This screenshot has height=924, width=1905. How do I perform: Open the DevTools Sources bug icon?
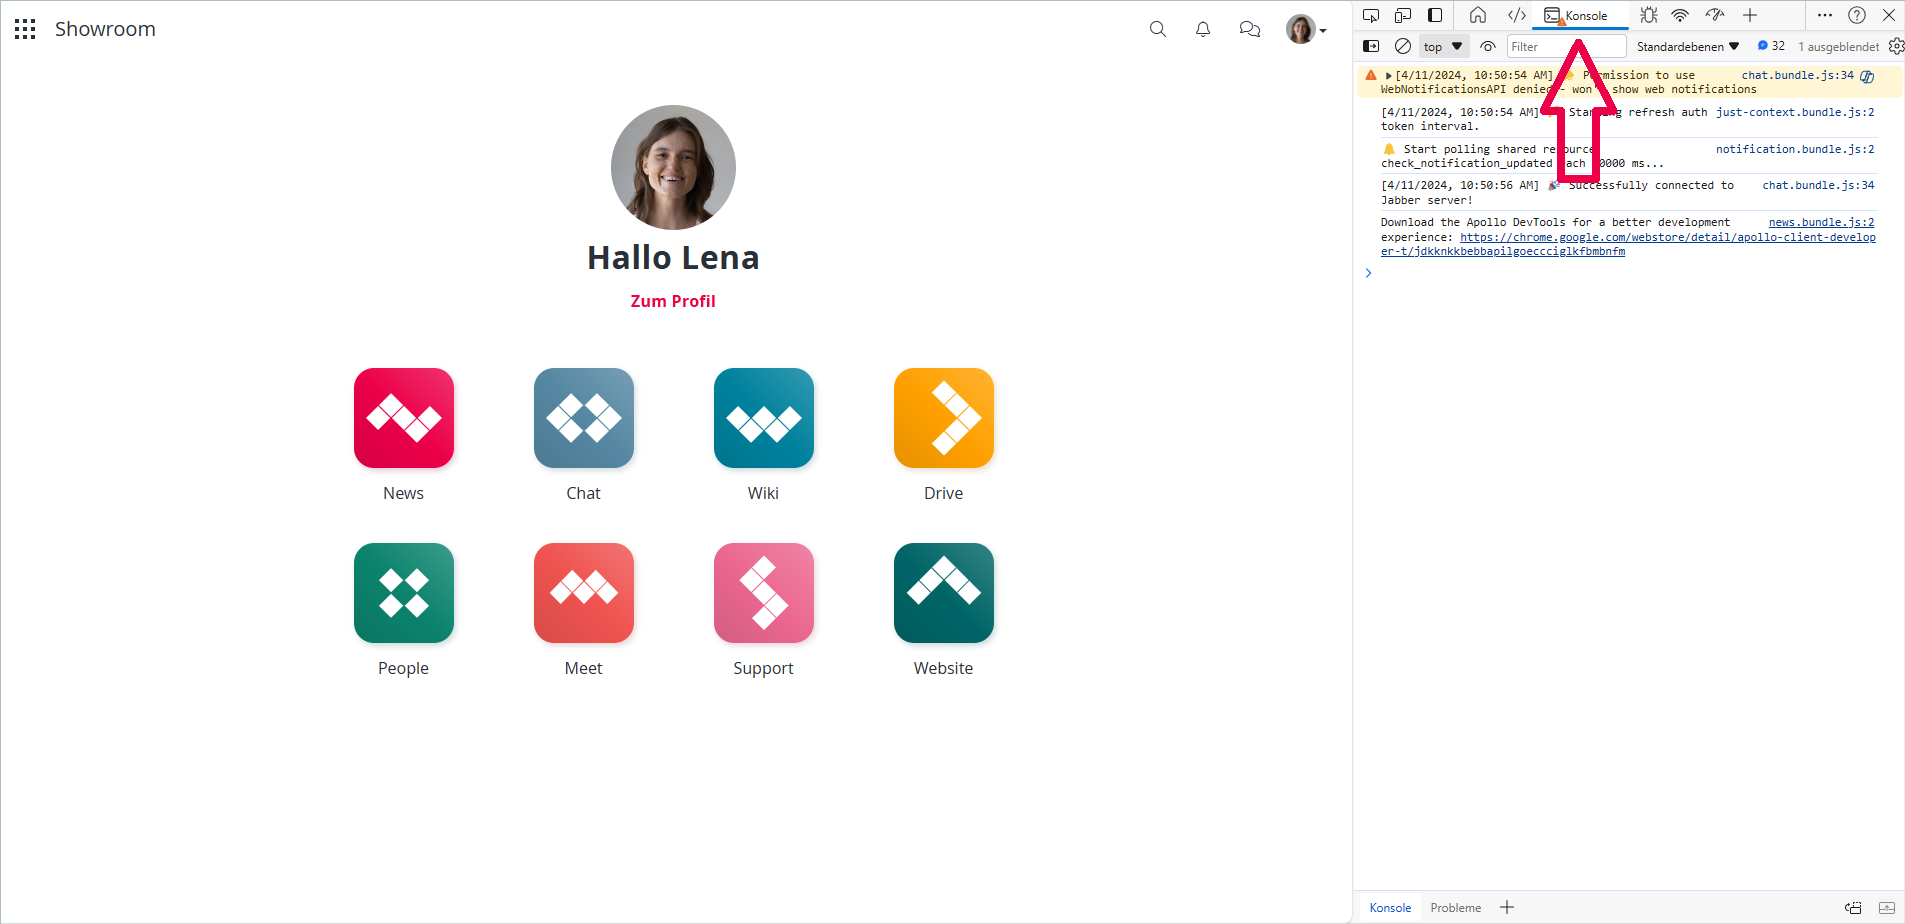pos(1649,15)
